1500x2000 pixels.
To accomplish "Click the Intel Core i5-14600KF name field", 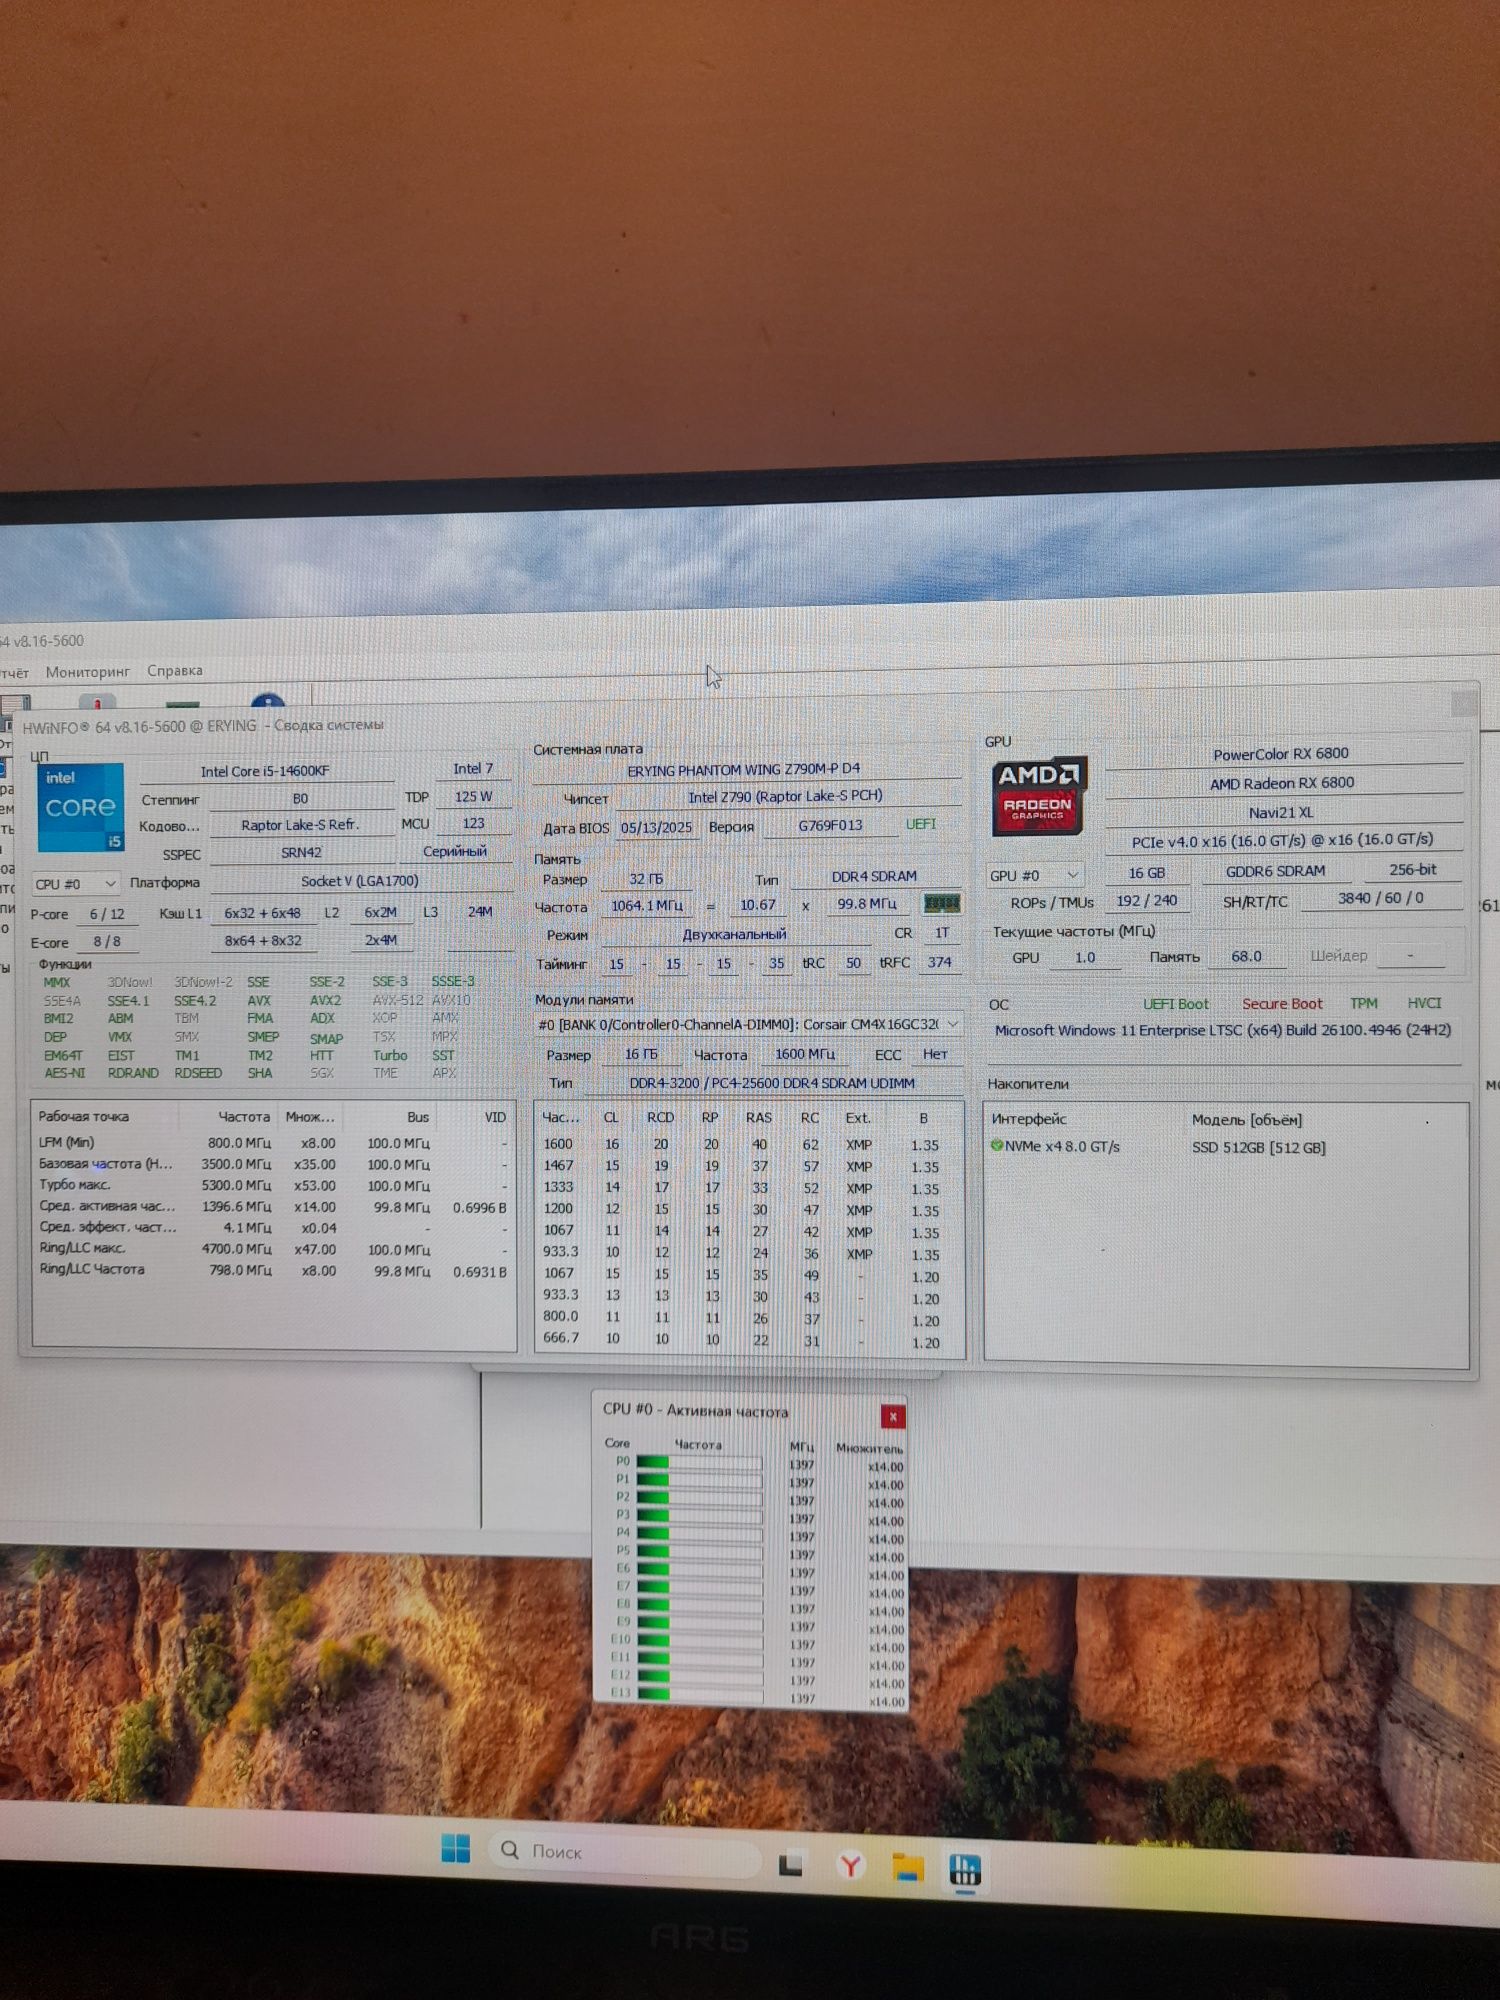I will pos(265,771).
